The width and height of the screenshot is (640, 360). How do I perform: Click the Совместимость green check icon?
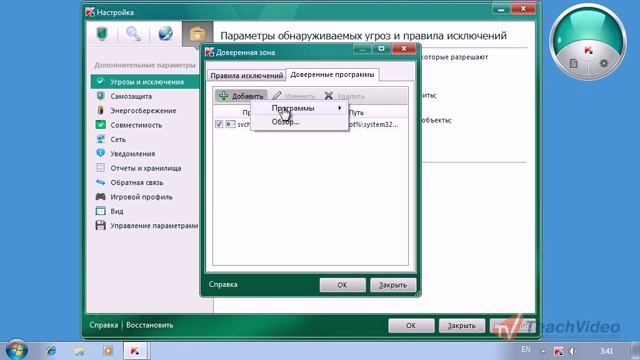coord(100,124)
